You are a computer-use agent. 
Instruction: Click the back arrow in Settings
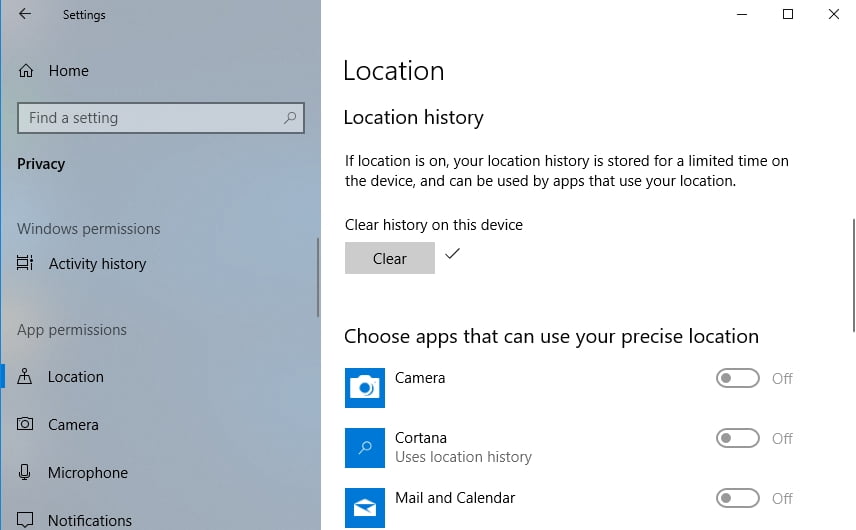25,14
